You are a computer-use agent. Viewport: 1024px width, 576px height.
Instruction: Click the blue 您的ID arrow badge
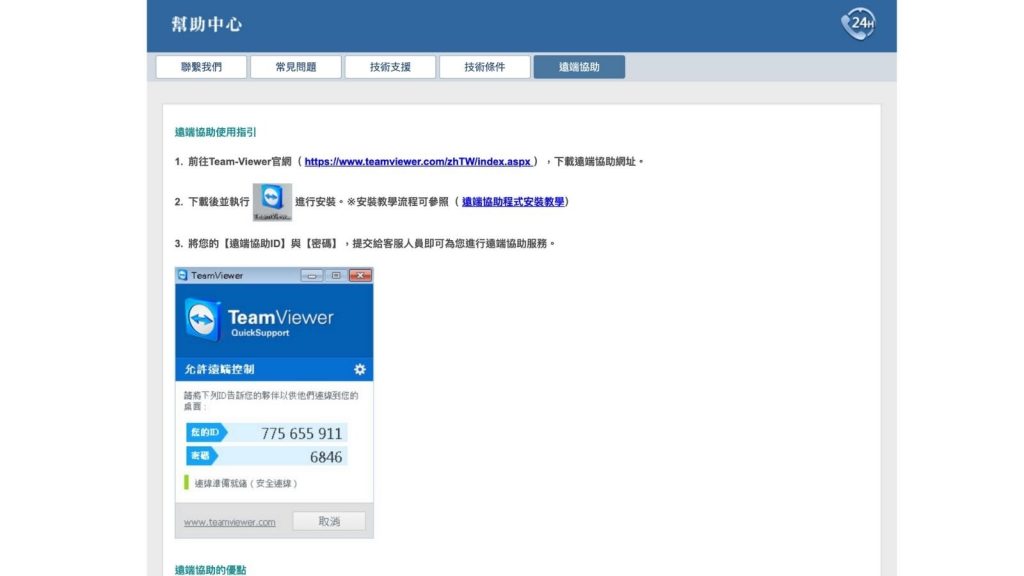[x=205, y=433]
